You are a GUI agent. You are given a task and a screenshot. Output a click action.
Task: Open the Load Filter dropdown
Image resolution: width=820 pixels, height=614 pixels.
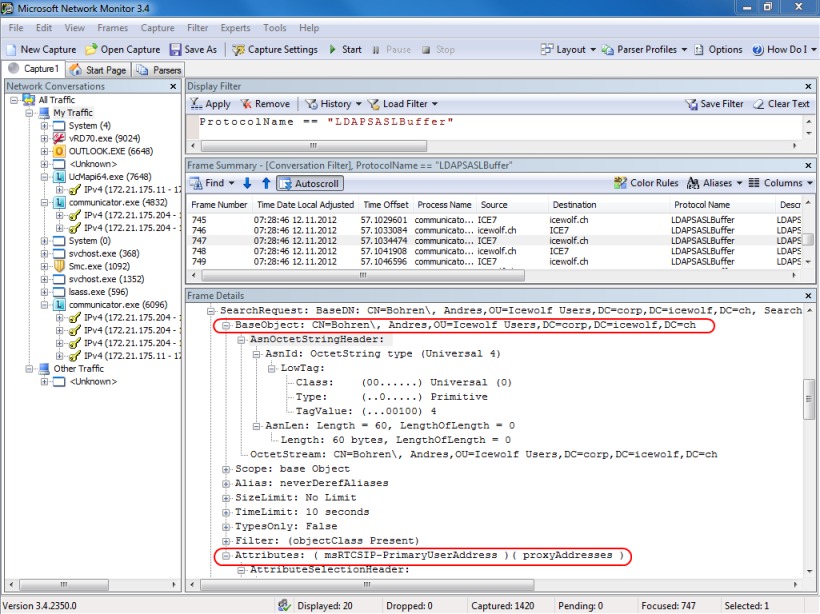pos(403,104)
